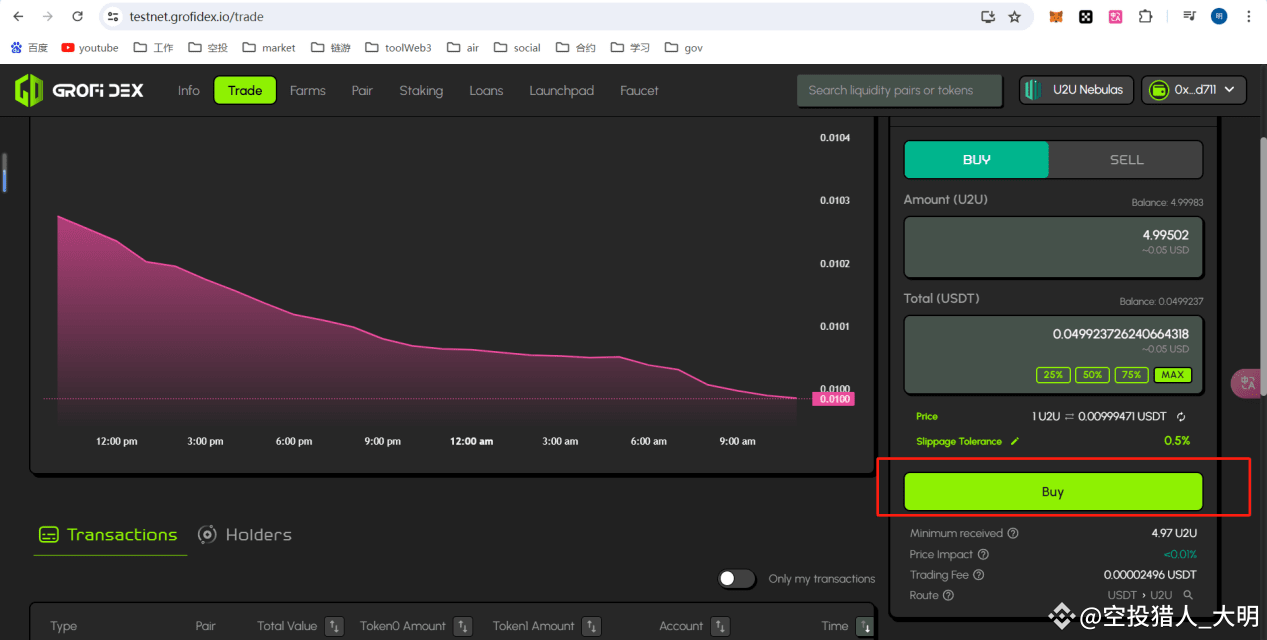Click the refresh price icon
Viewport: 1267px width, 640px height.
coord(1181,416)
